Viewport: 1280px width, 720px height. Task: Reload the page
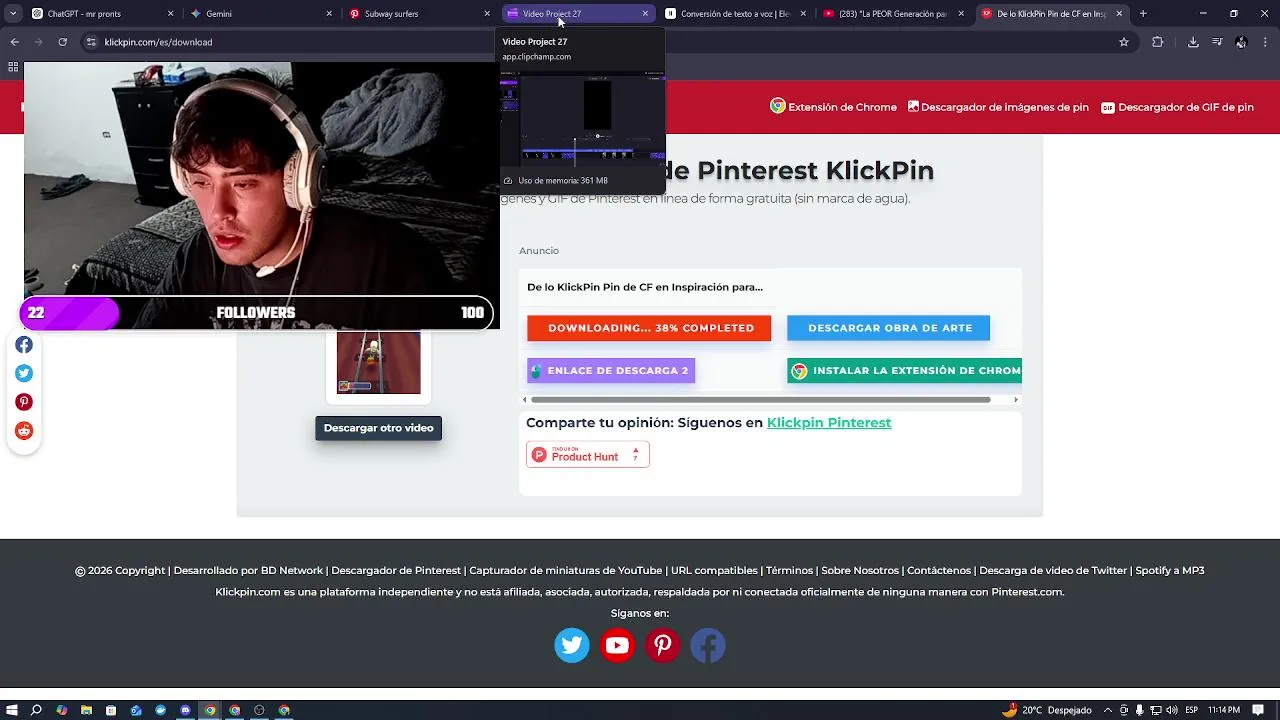[62, 42]
